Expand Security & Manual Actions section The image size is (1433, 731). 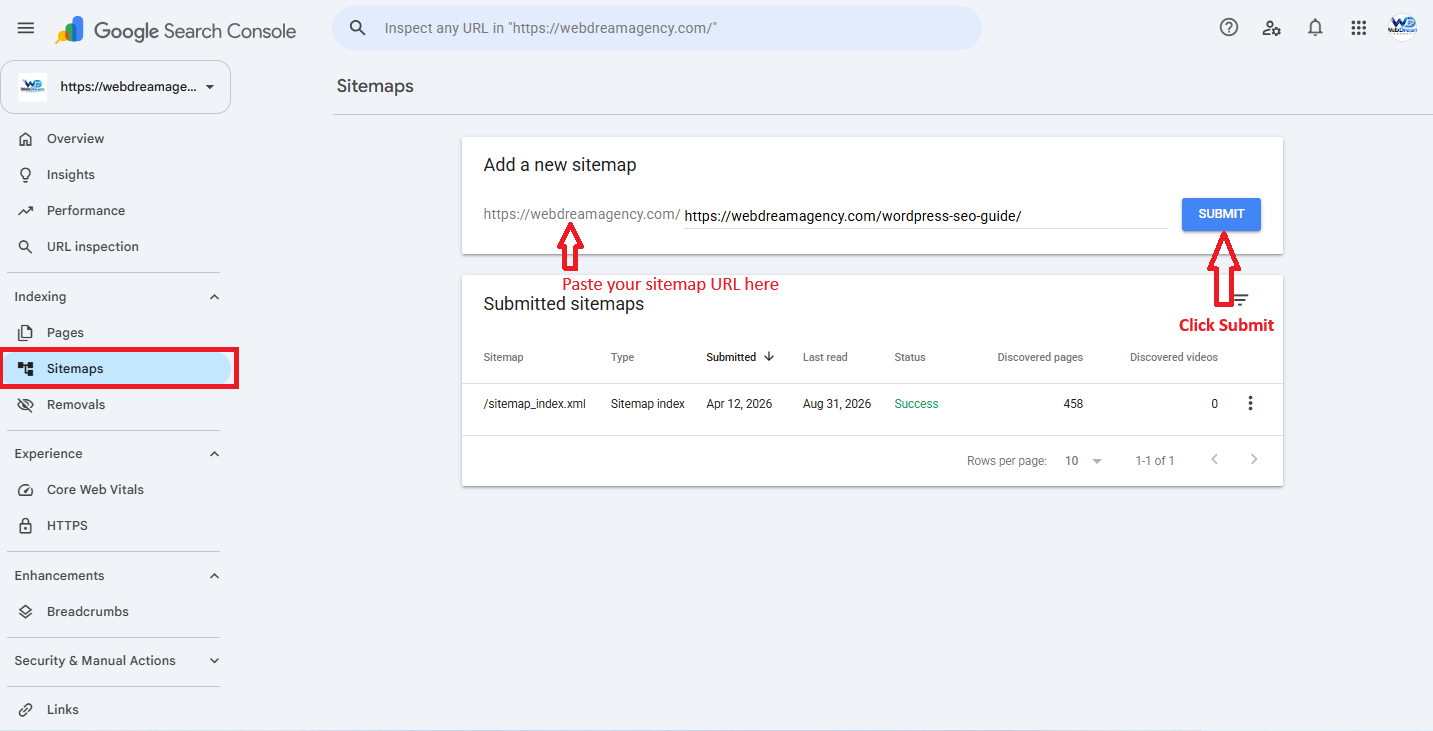tap(214, 661)
